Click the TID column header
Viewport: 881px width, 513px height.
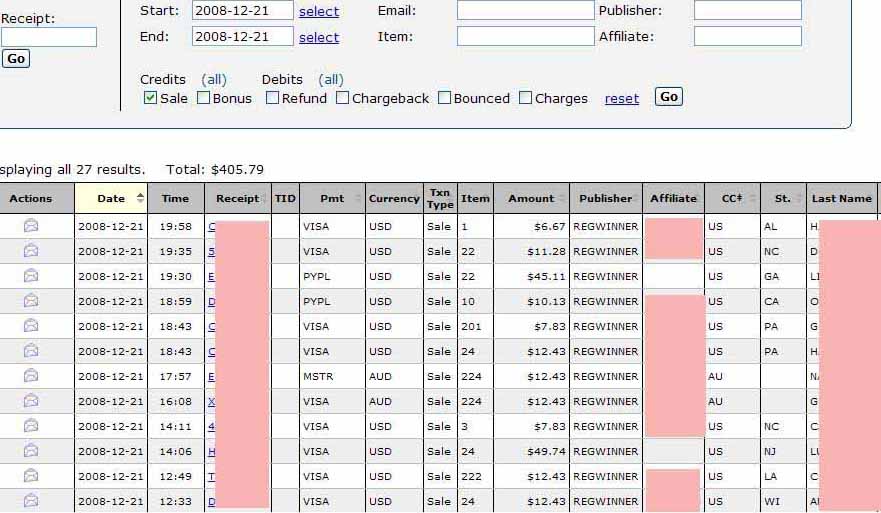285,198
